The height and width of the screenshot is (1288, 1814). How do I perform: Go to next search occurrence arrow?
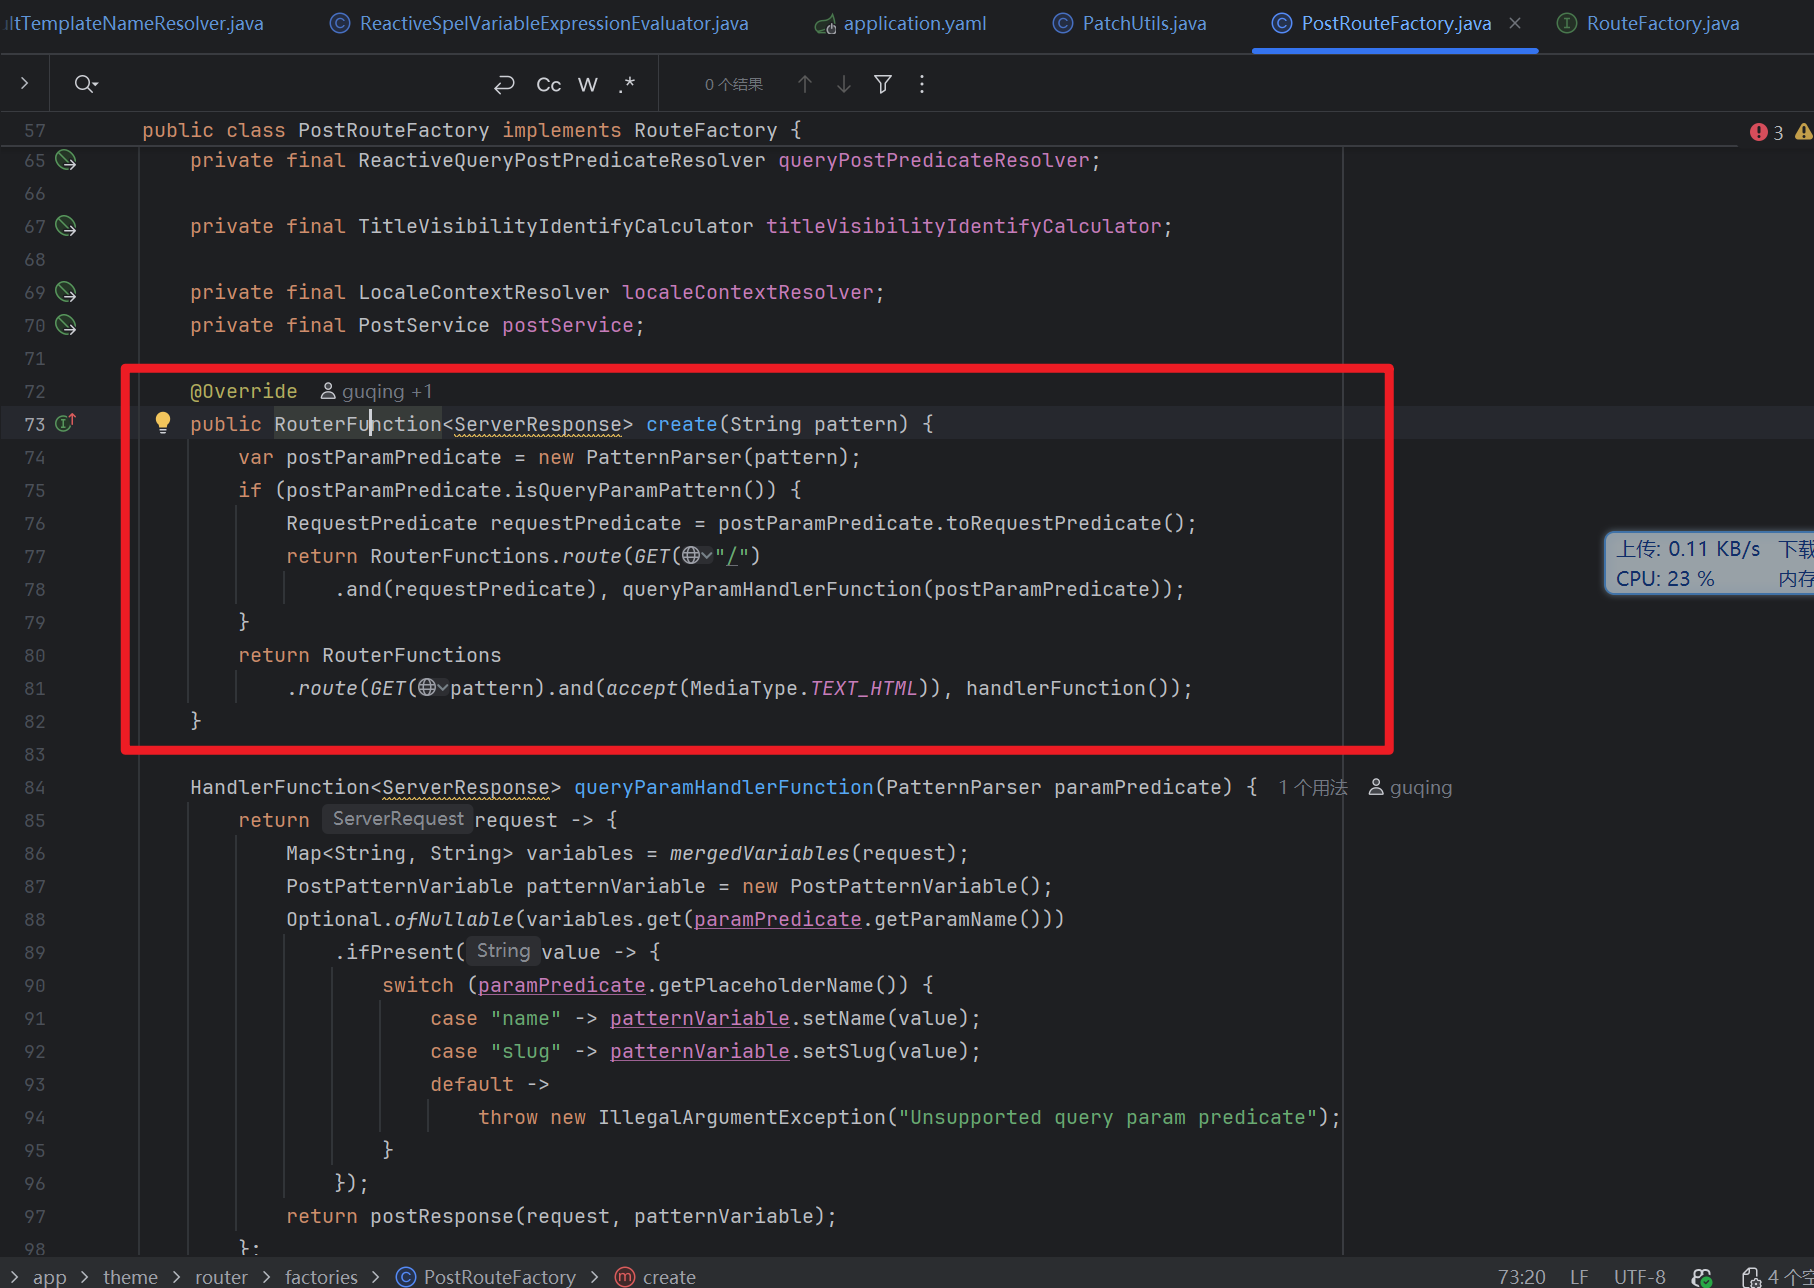click(x=844, y=85)
